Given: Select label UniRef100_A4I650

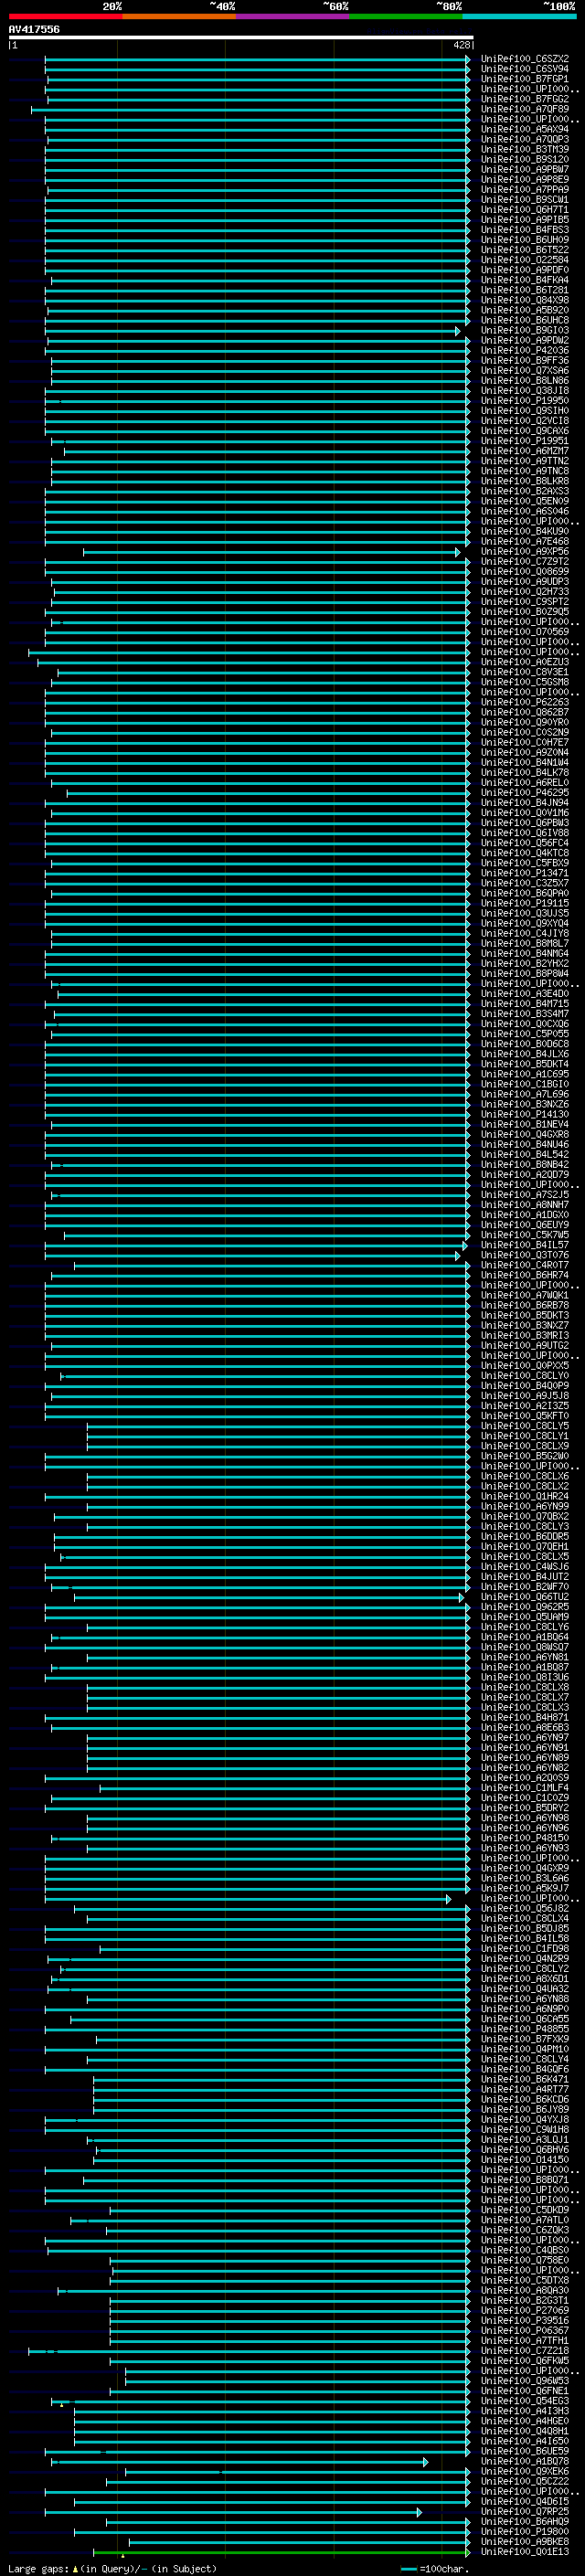Looking at the screenshot, I should pyautogui.click(x=525, y=2440).
